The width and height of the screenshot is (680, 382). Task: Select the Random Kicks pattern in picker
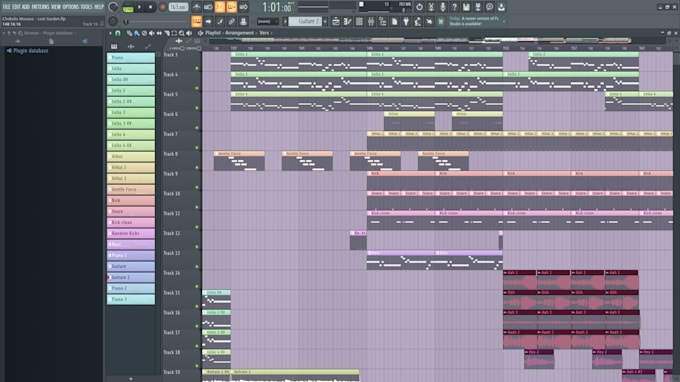coord(131,233)
